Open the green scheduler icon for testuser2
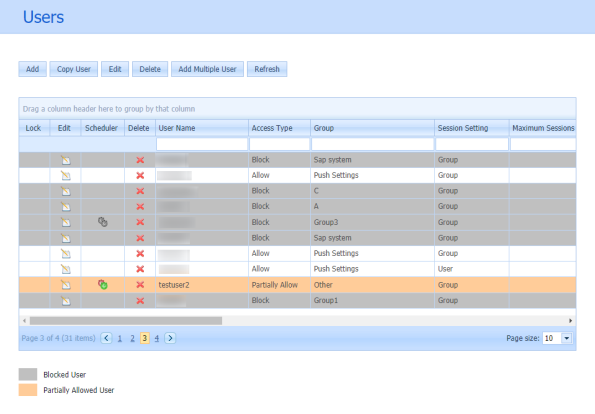Screen dimensions: 595x414 pos(103,285)
